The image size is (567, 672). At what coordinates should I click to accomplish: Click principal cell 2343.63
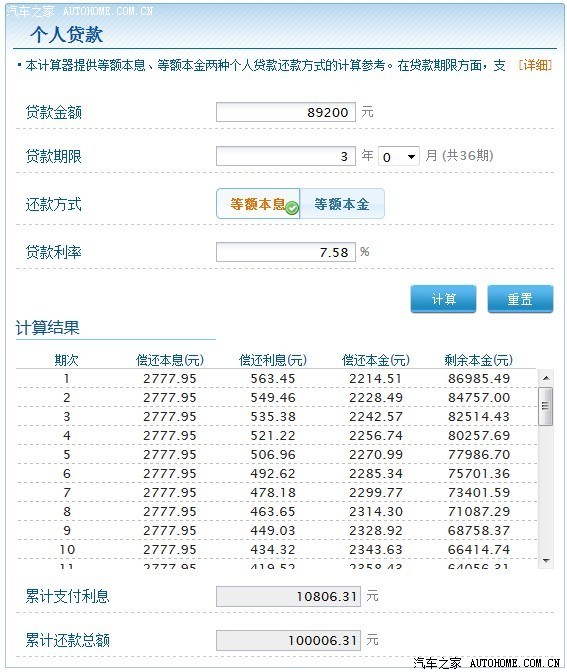[x=376, y=549]
